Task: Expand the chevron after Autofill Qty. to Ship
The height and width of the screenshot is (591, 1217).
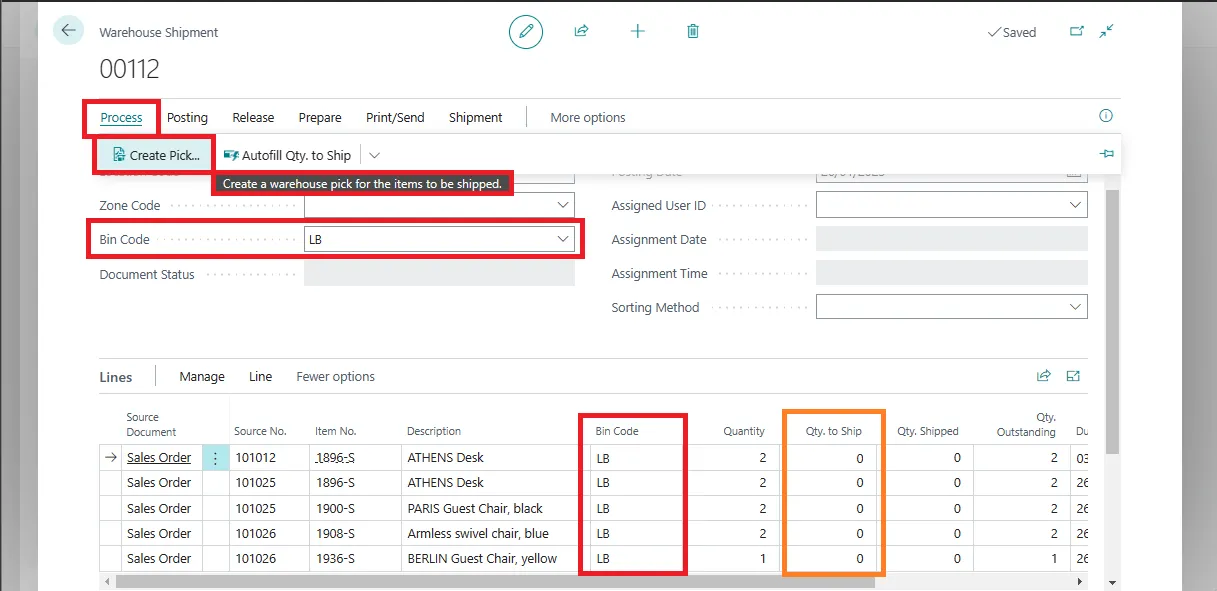Action: (x=374, y=155)
